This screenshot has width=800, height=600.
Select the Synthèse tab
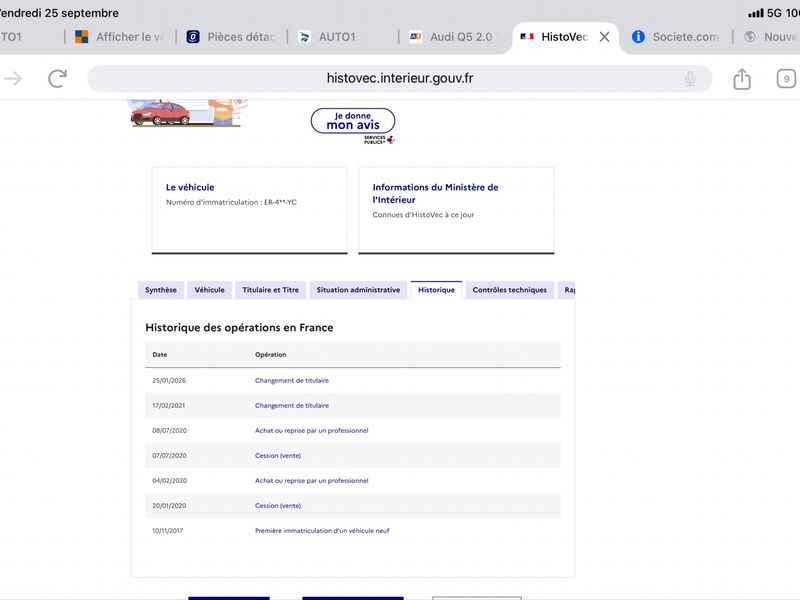point(161,290)
